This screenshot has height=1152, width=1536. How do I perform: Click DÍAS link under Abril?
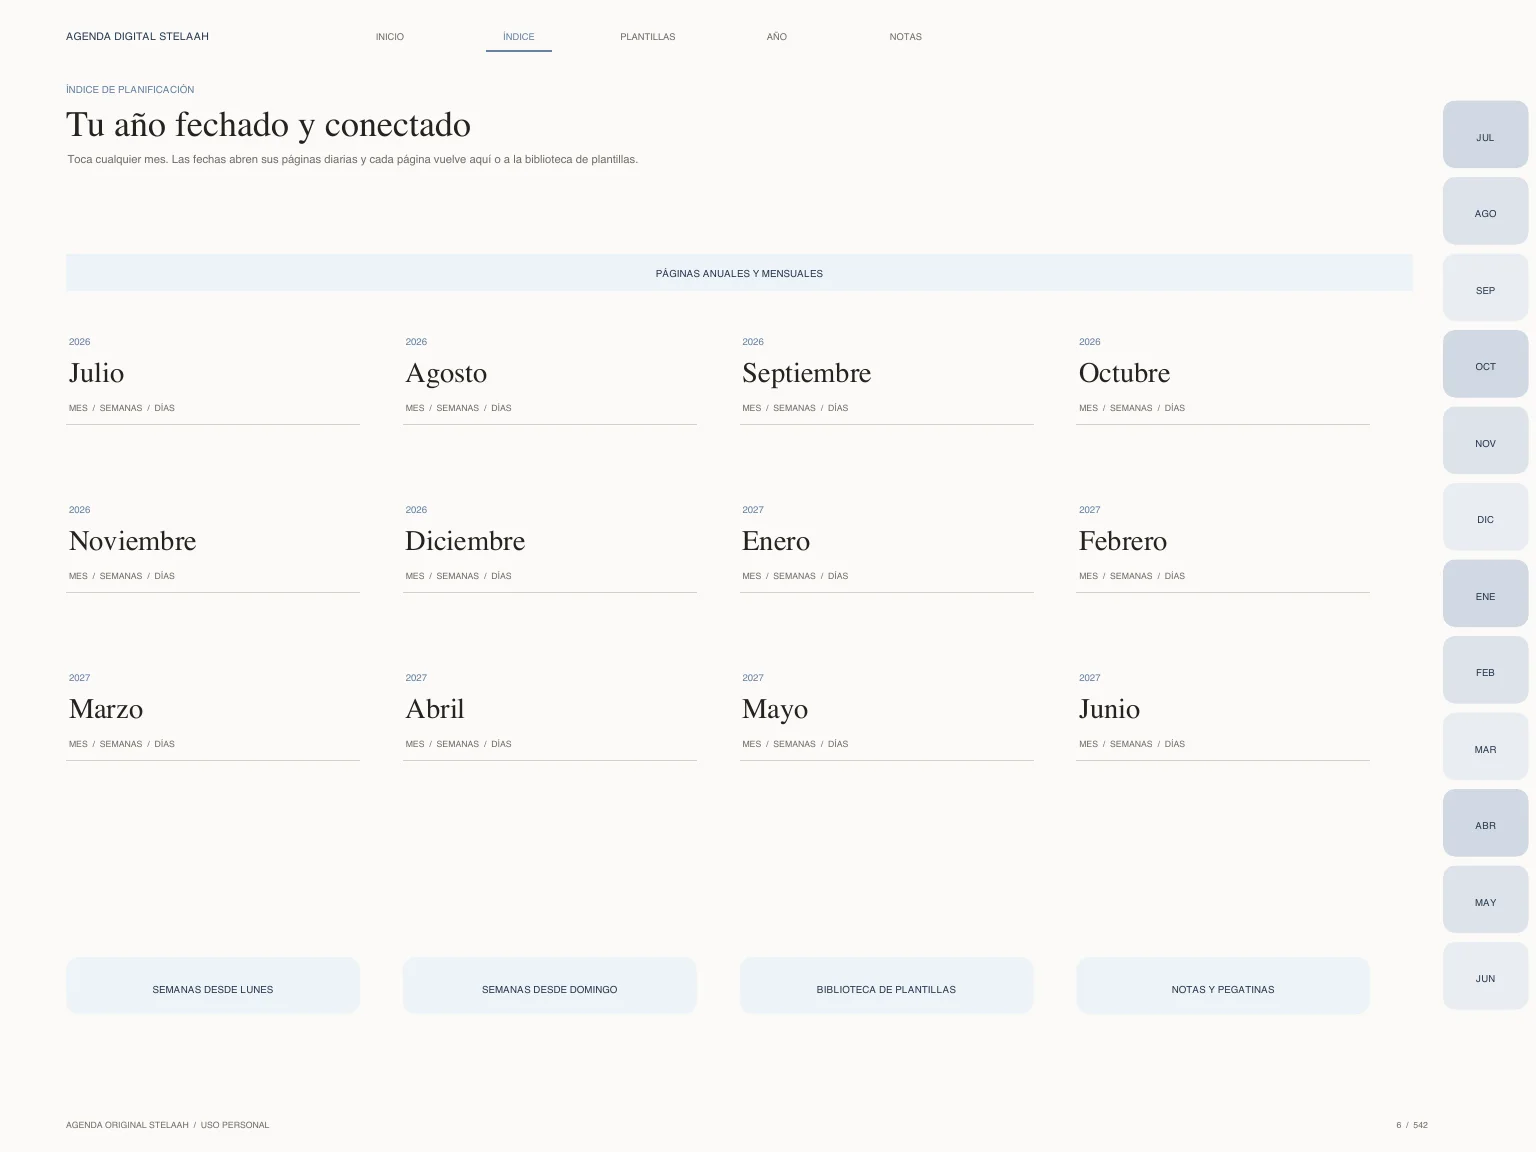(502, 744)
